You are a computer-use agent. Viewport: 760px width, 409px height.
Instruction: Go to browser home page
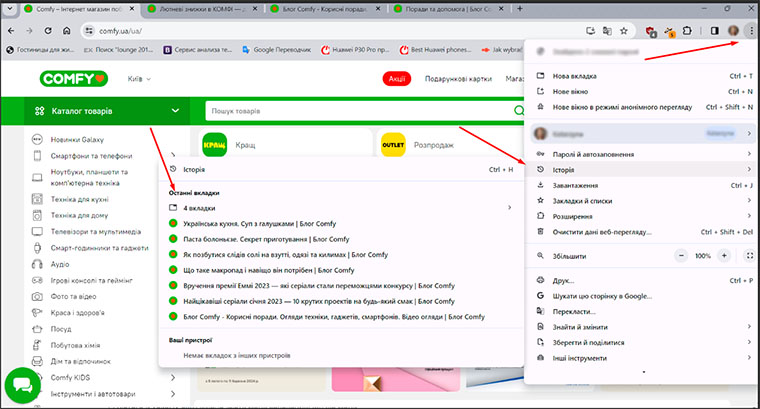point(66,31)
